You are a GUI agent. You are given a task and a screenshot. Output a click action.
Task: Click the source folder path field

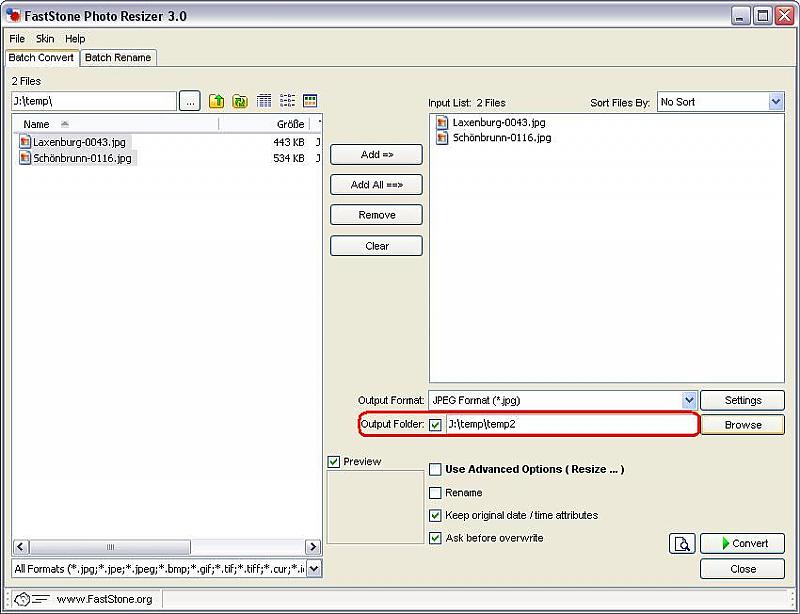point(94,101)
